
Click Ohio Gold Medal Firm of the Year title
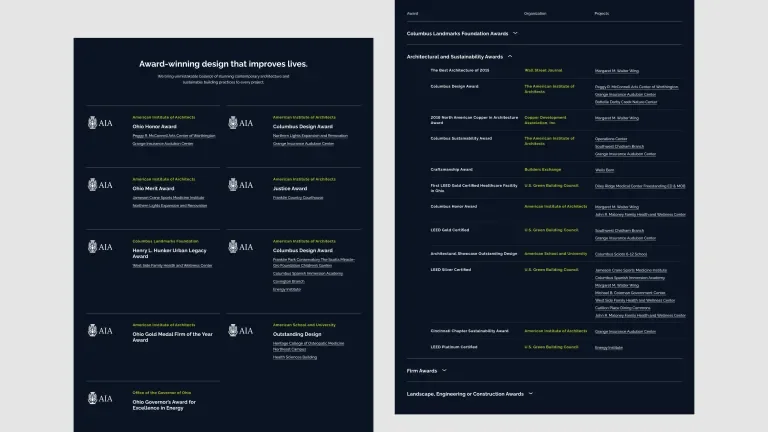pyautogui.click(x=172, y=337)
